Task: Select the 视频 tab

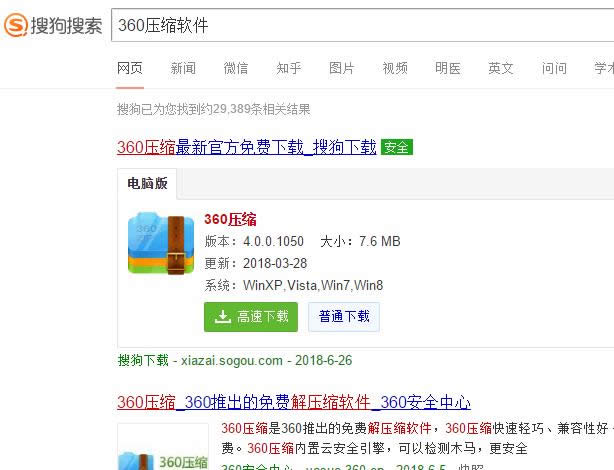Action: tap(395, 68)
